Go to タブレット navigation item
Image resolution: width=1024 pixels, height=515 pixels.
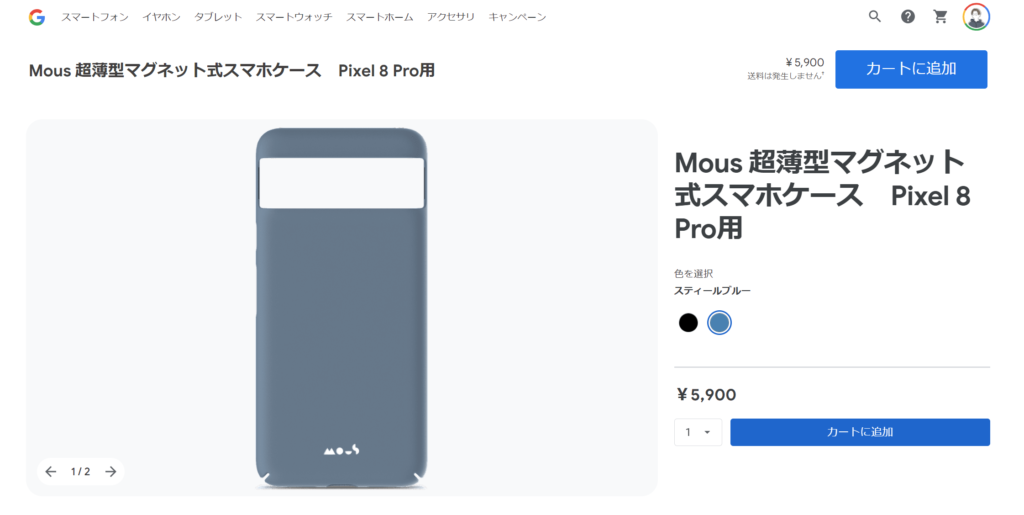pos(218,18)
